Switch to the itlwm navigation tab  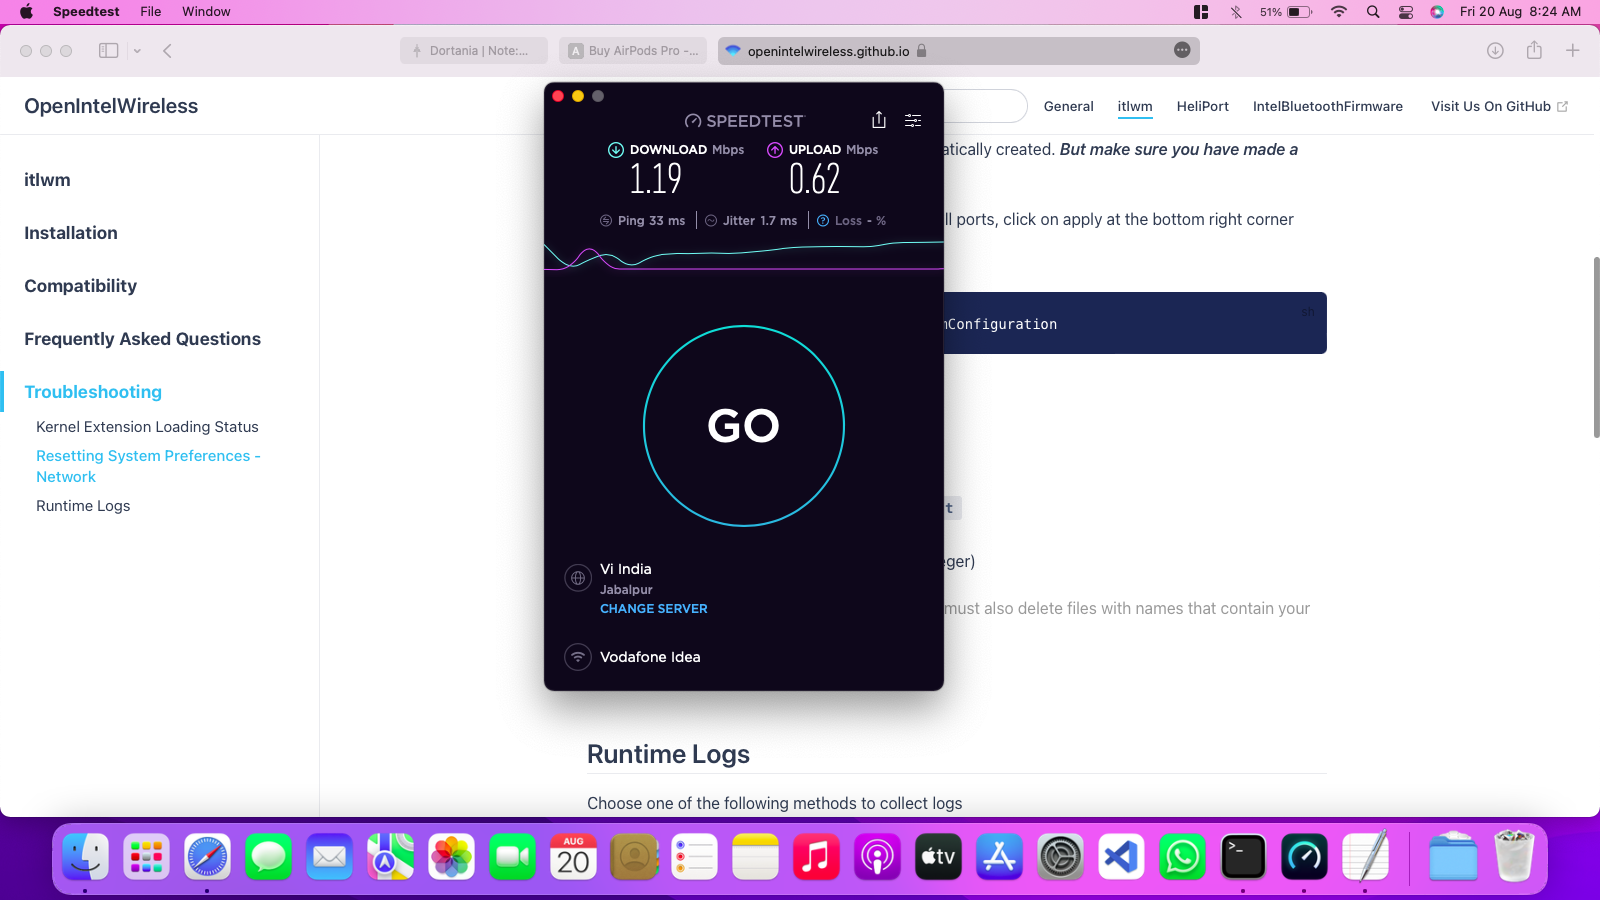[1135, 106]
